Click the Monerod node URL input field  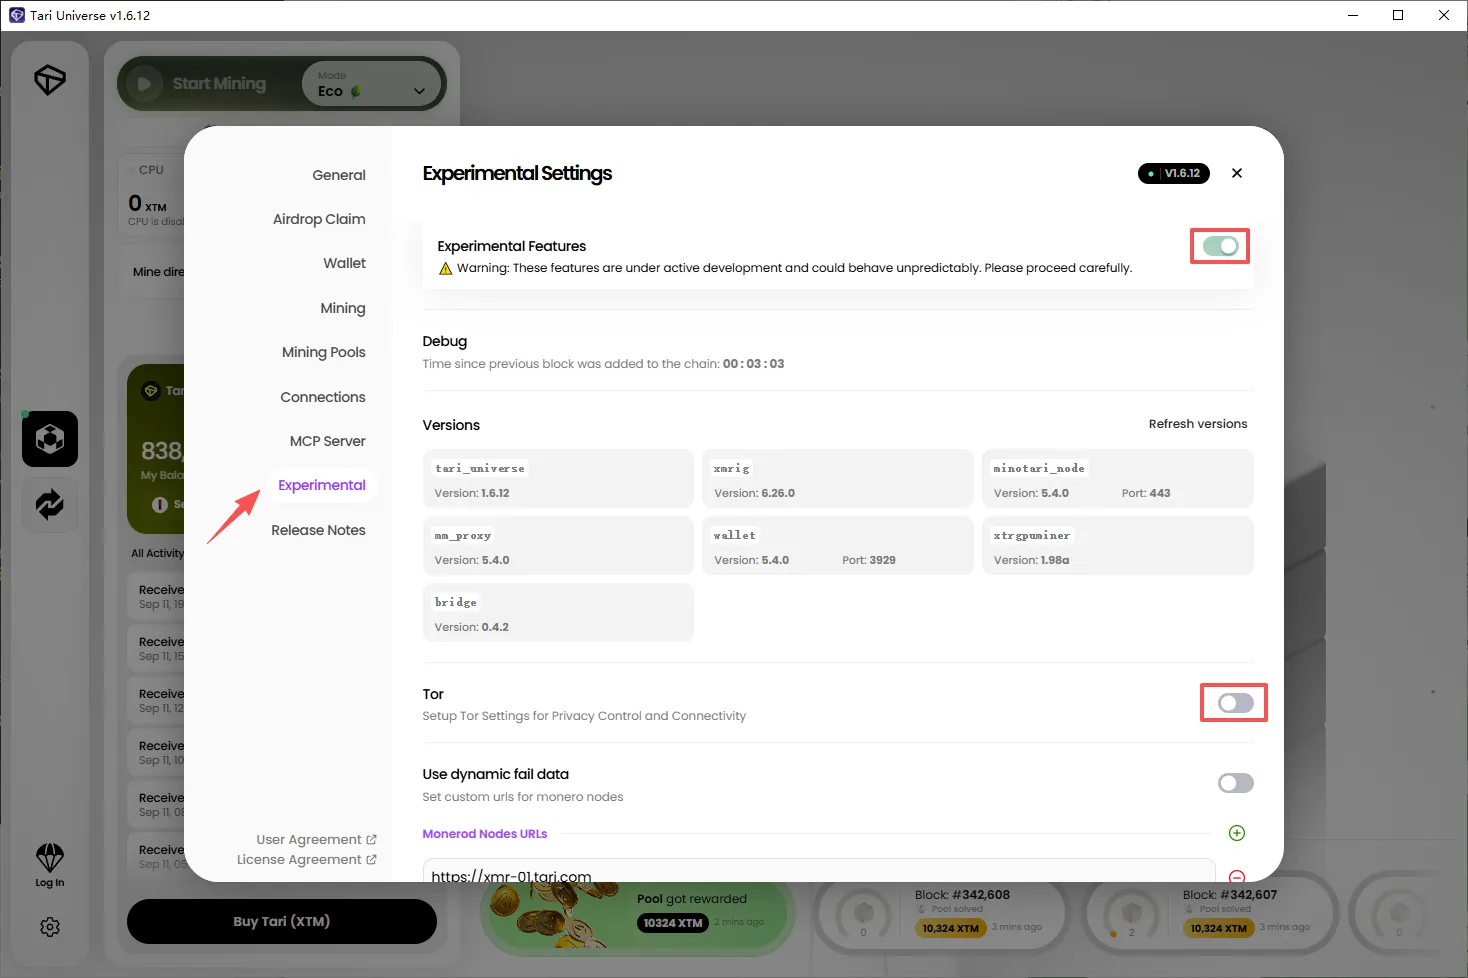click(x=819, y=870)
